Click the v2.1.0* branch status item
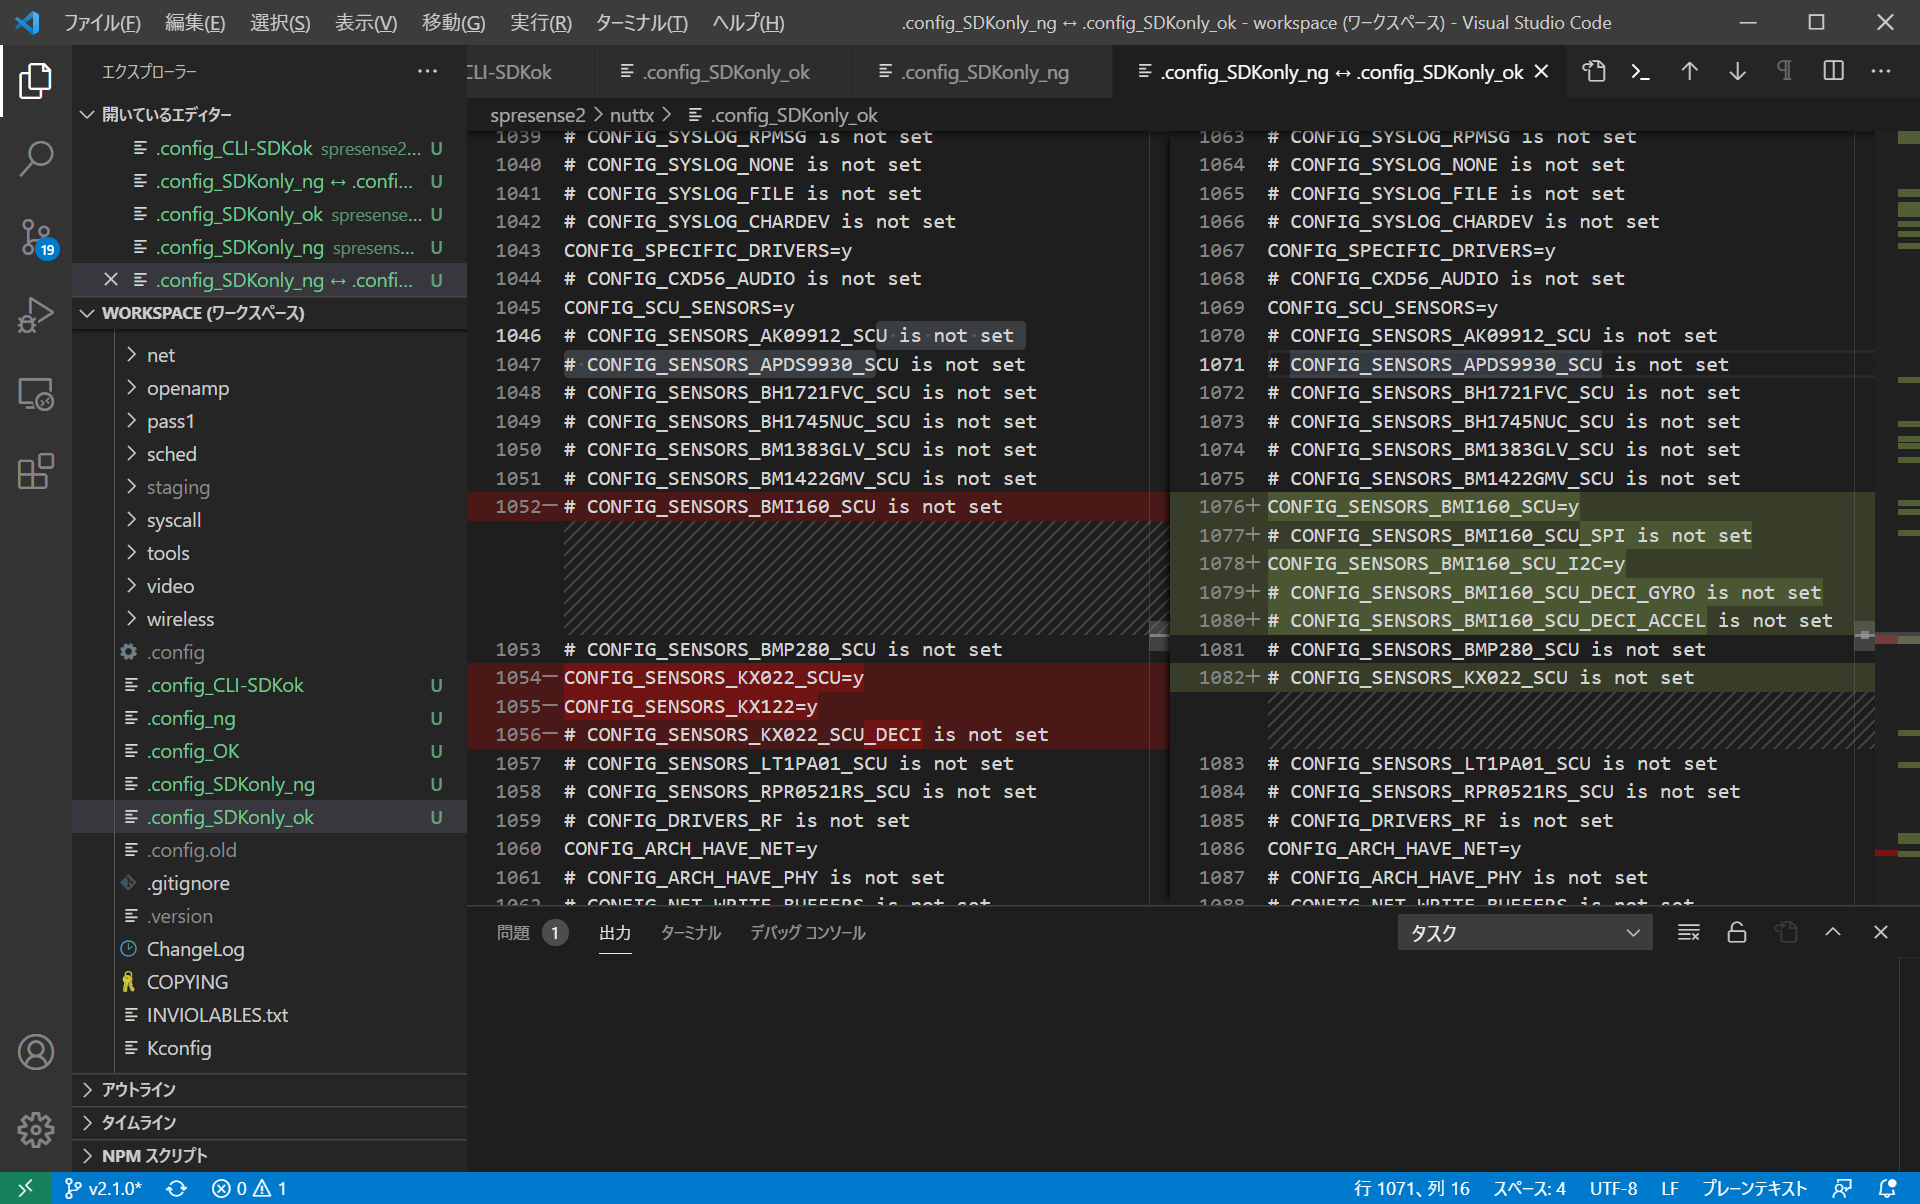The height and width of the screenshot is (1204, 1920). click(104, 1188)
